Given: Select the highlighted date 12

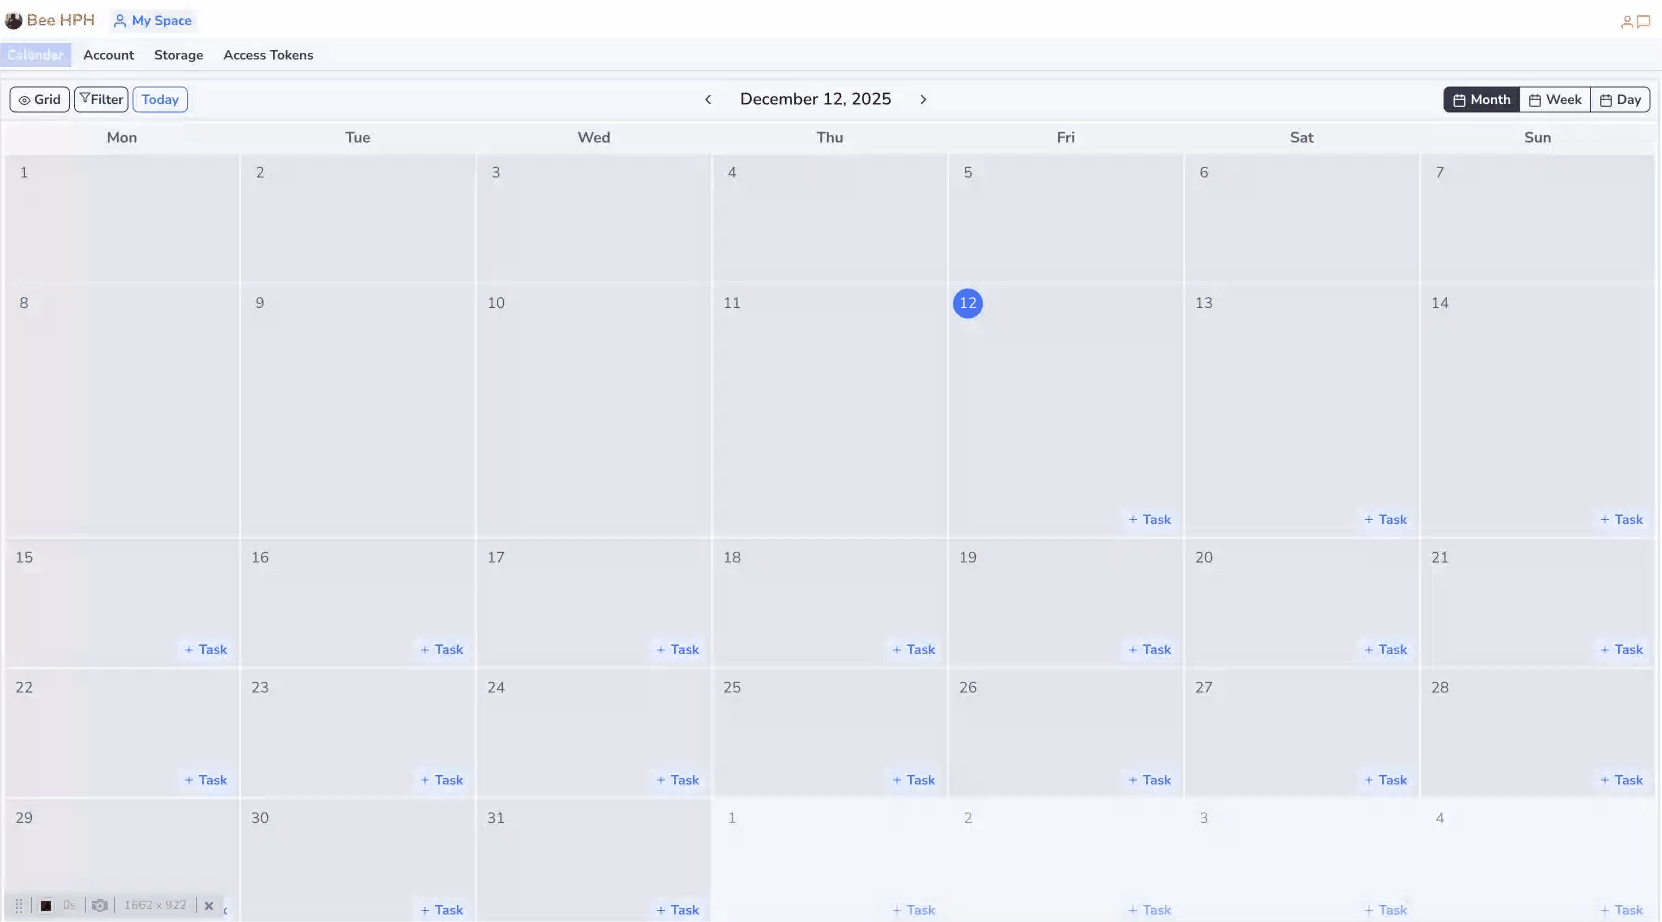Looking at the screenshot, I should click(x=967, y=303).
